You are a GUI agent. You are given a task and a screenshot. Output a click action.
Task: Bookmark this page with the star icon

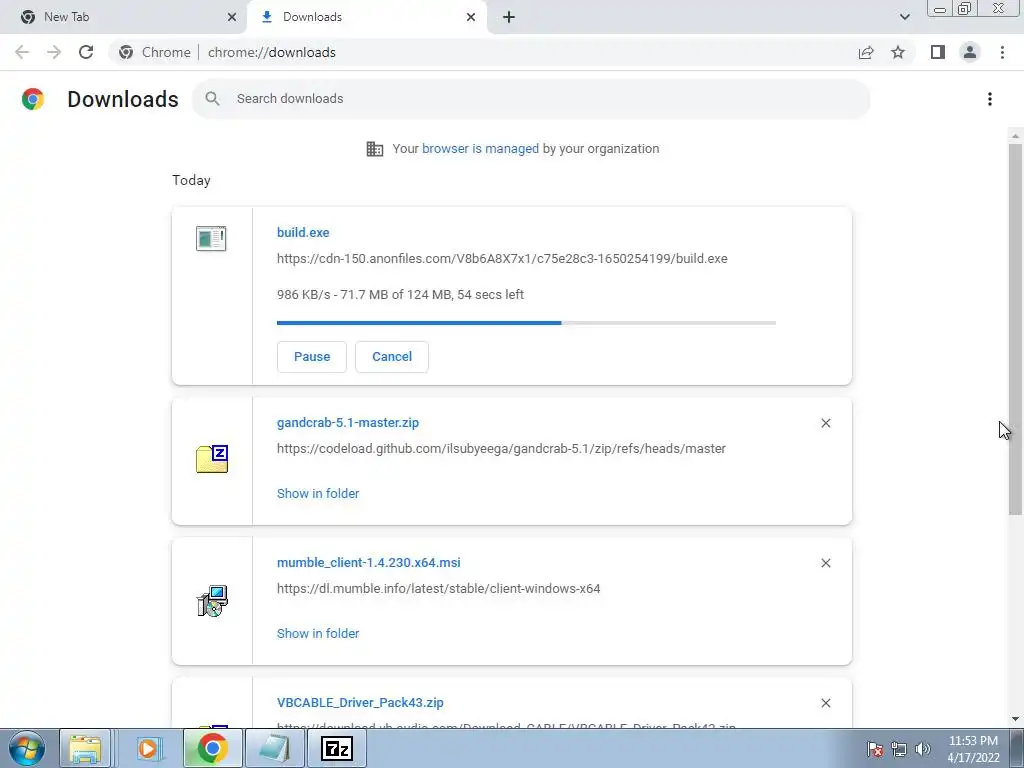(x=898, y=52)
